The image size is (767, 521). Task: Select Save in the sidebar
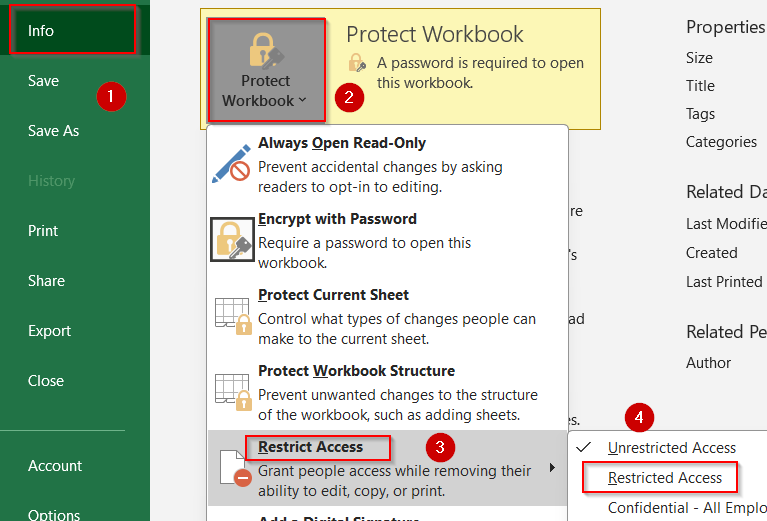[x=43, y=81]
